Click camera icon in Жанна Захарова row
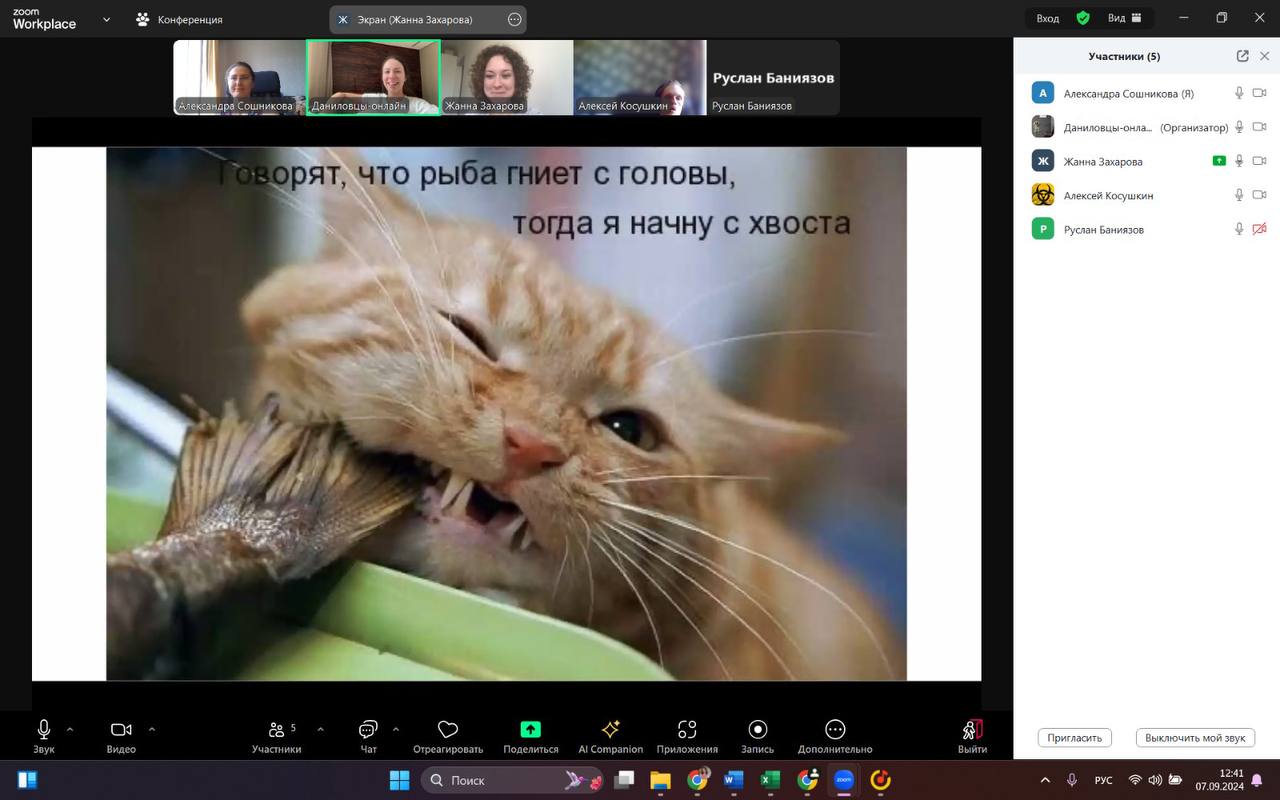The image size is (1280, 800). click(1259, 161)
